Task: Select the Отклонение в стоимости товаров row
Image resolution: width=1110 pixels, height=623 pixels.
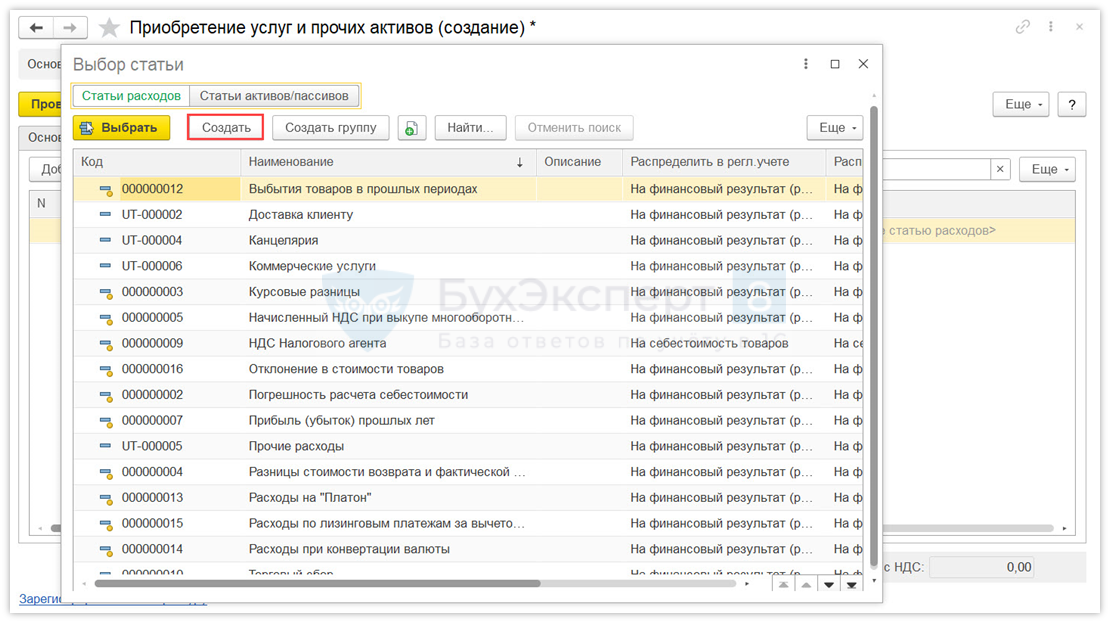Action: (468, 369)
